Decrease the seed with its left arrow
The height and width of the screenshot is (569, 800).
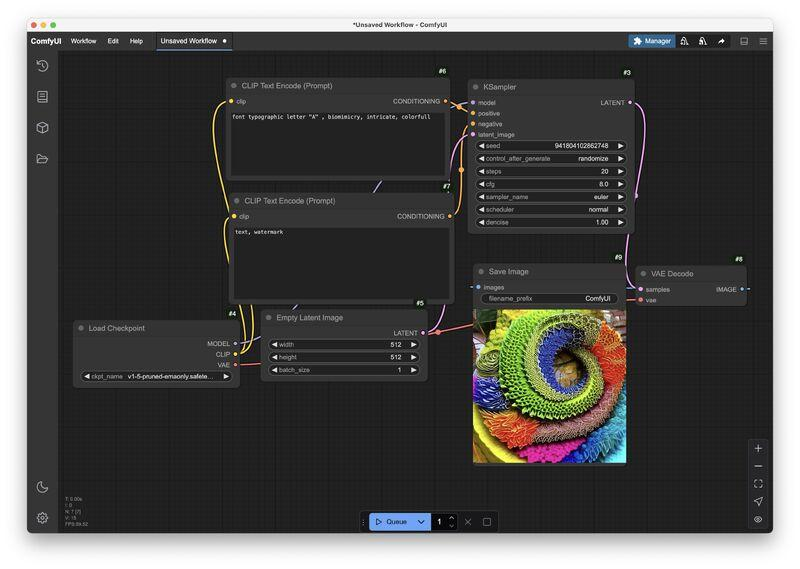coord(481,145)
